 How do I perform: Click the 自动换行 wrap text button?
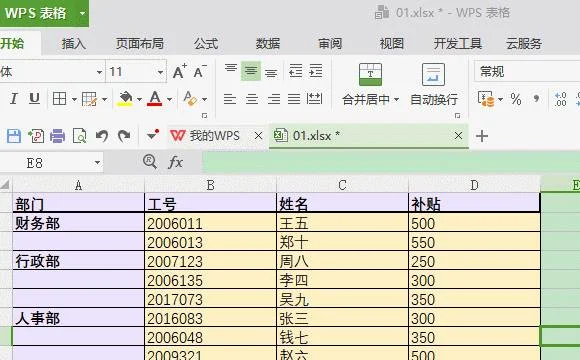pyautogui.click(x=434, y=84)
